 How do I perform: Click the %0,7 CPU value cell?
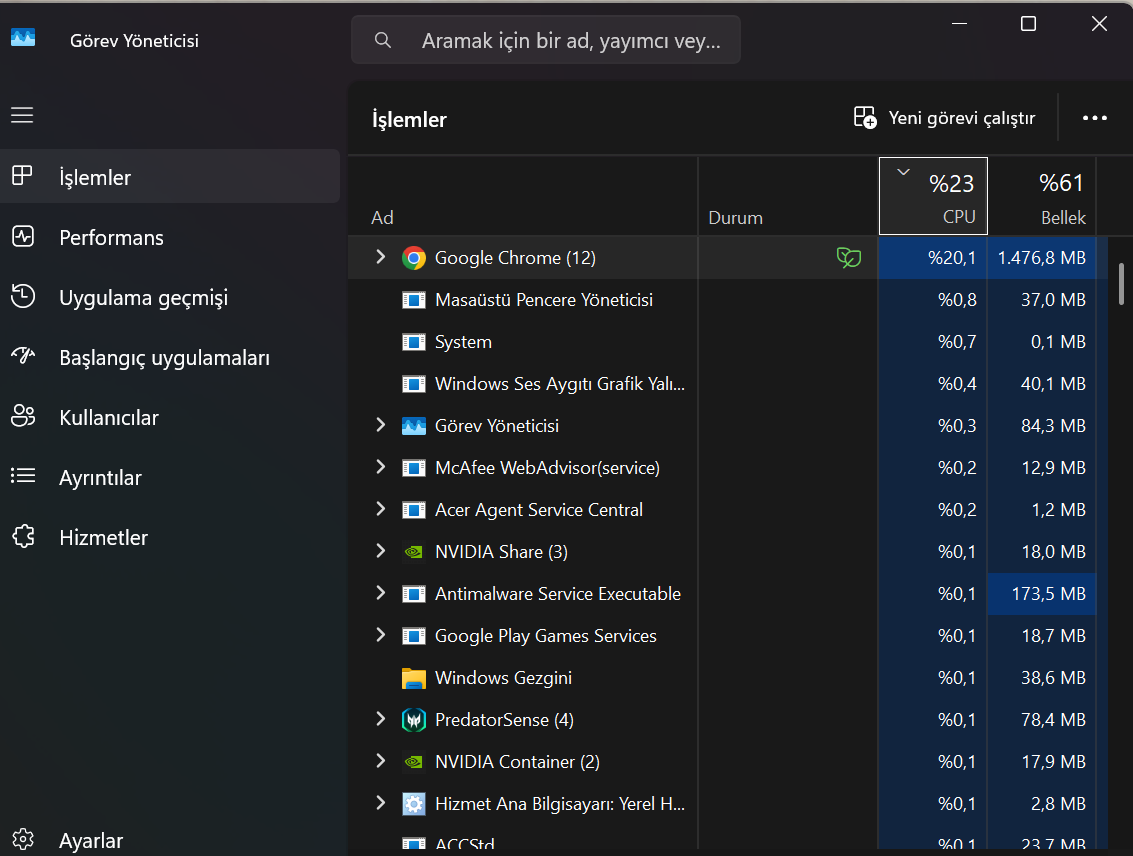pos(933,342)
